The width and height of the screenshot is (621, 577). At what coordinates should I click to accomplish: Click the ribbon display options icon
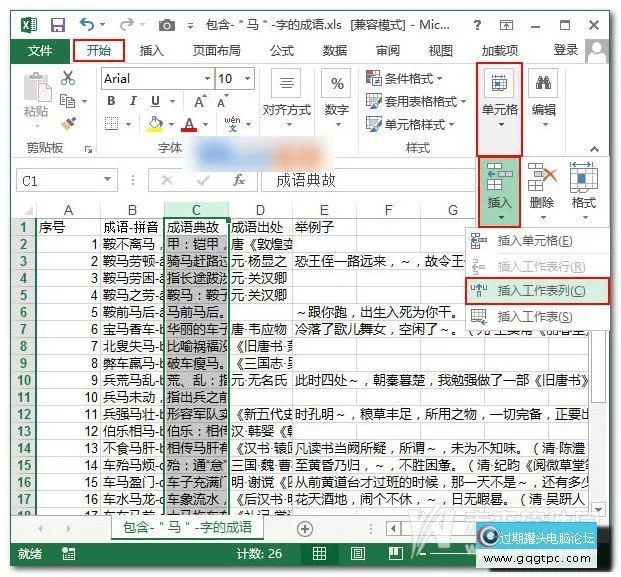click(x=506, y=25)
